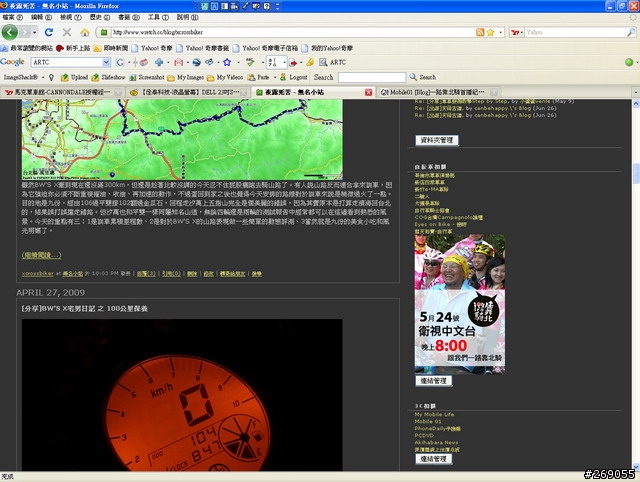Click the wretch.cc URL address field
Viewport: 640px width, 482px height.
point(292,32)
